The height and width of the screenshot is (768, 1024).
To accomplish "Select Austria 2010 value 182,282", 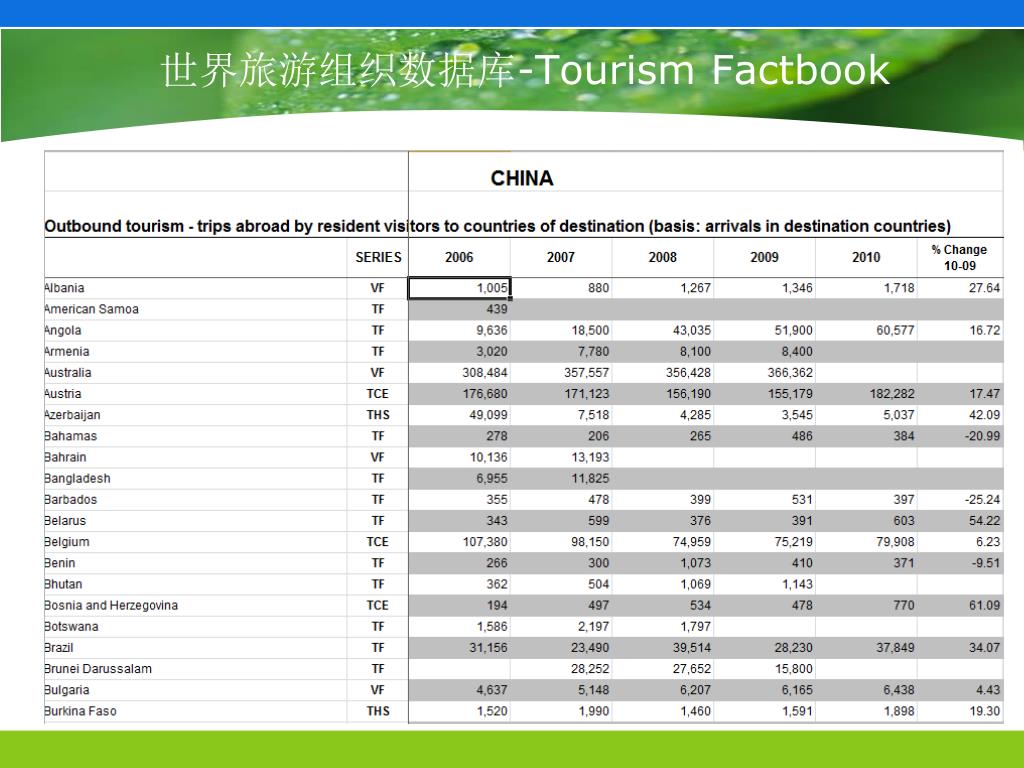I will click(892, 394).
